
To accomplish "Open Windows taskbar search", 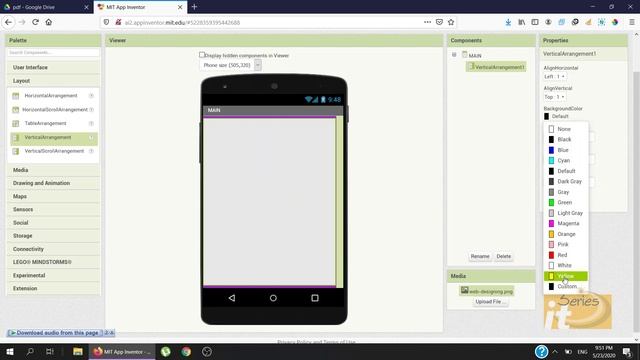I will coord(30,351).
